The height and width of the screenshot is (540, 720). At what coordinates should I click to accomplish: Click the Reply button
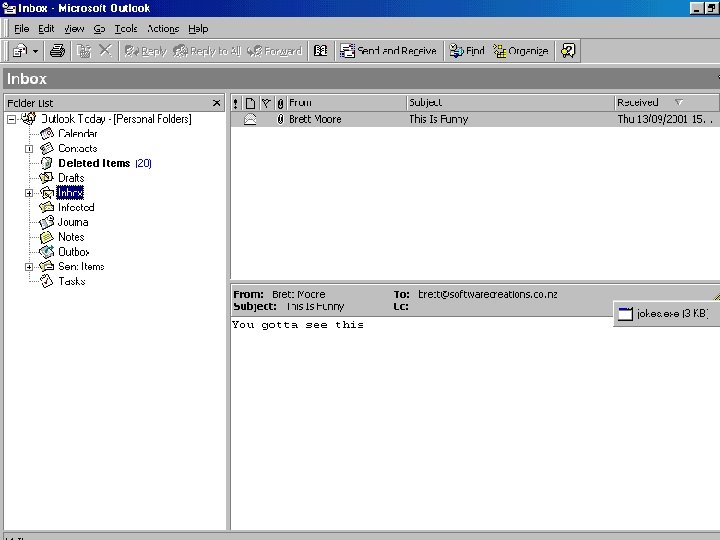(x=146, y=51)
